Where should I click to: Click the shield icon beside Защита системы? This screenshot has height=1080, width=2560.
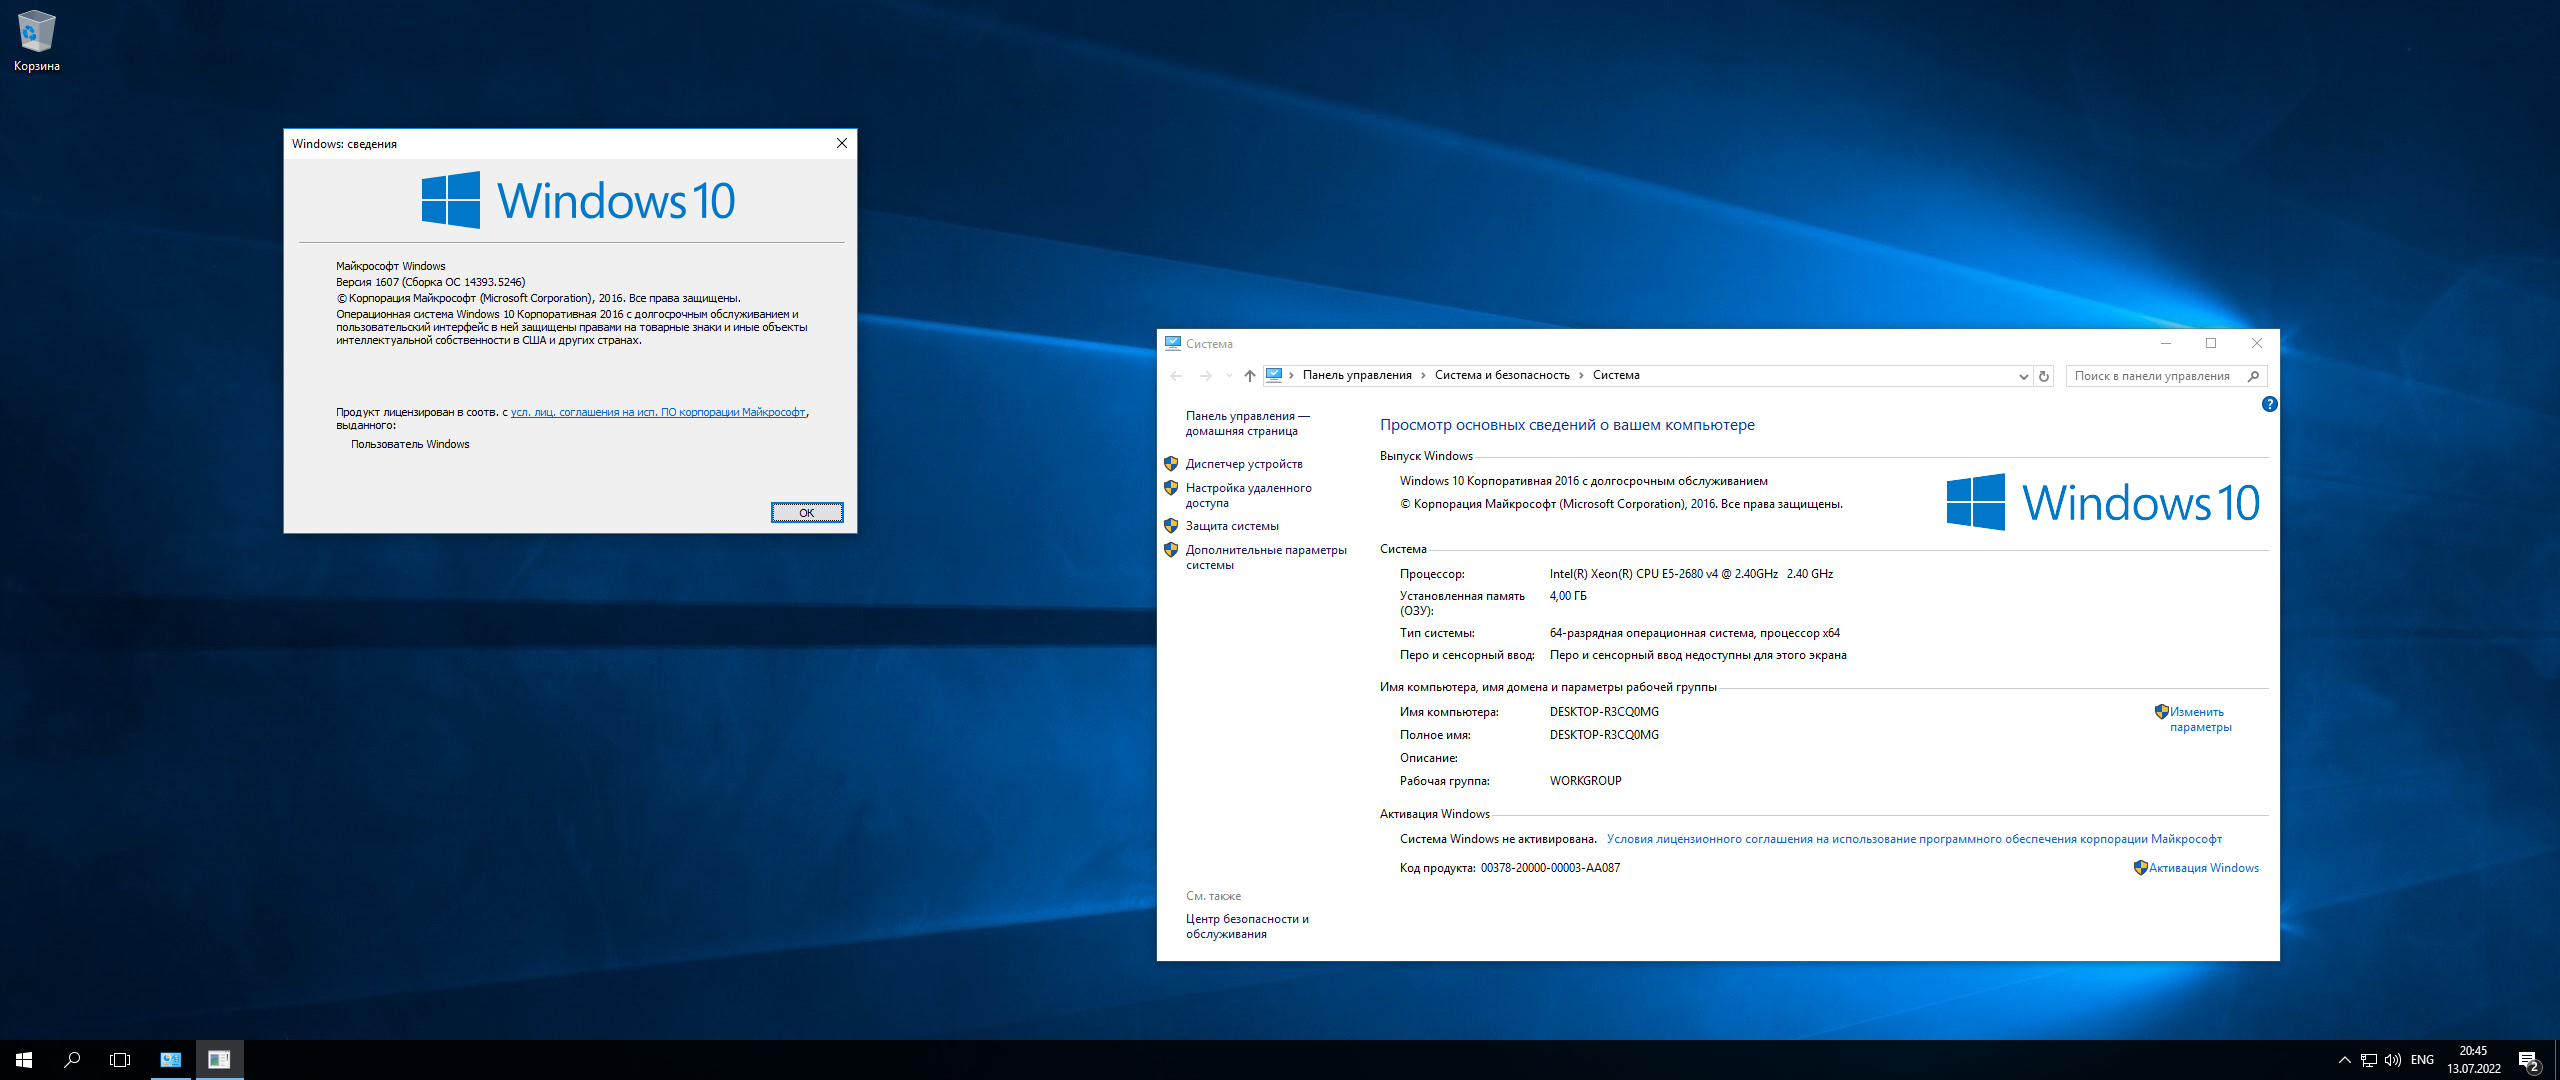[1171, 526]
